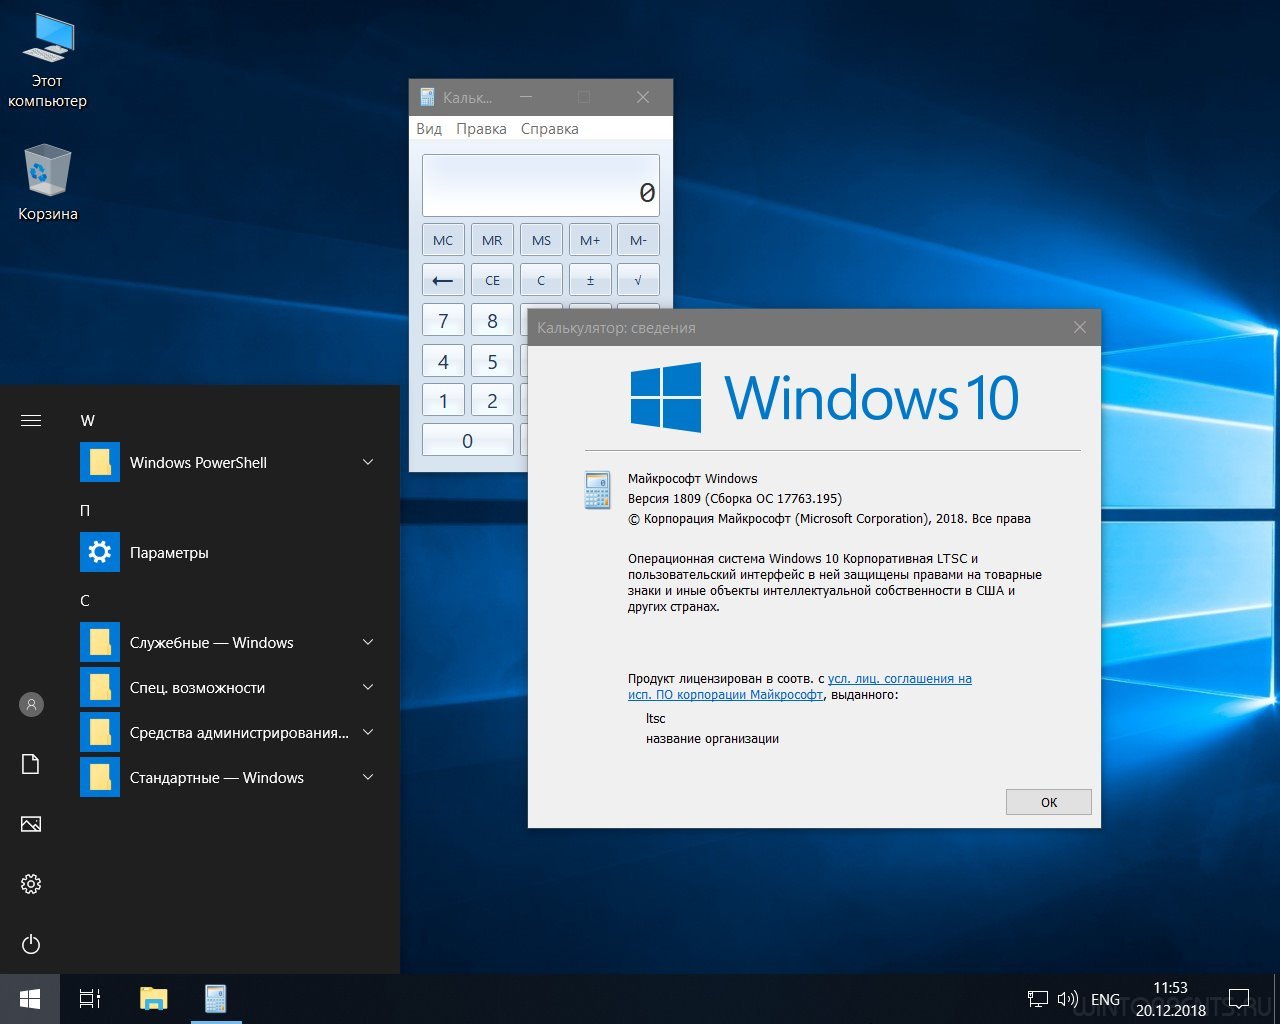This screenshot has height=1024, width=1280.
Task: Click the ENG language indicator in tray
Action: tap(1105, 999)
